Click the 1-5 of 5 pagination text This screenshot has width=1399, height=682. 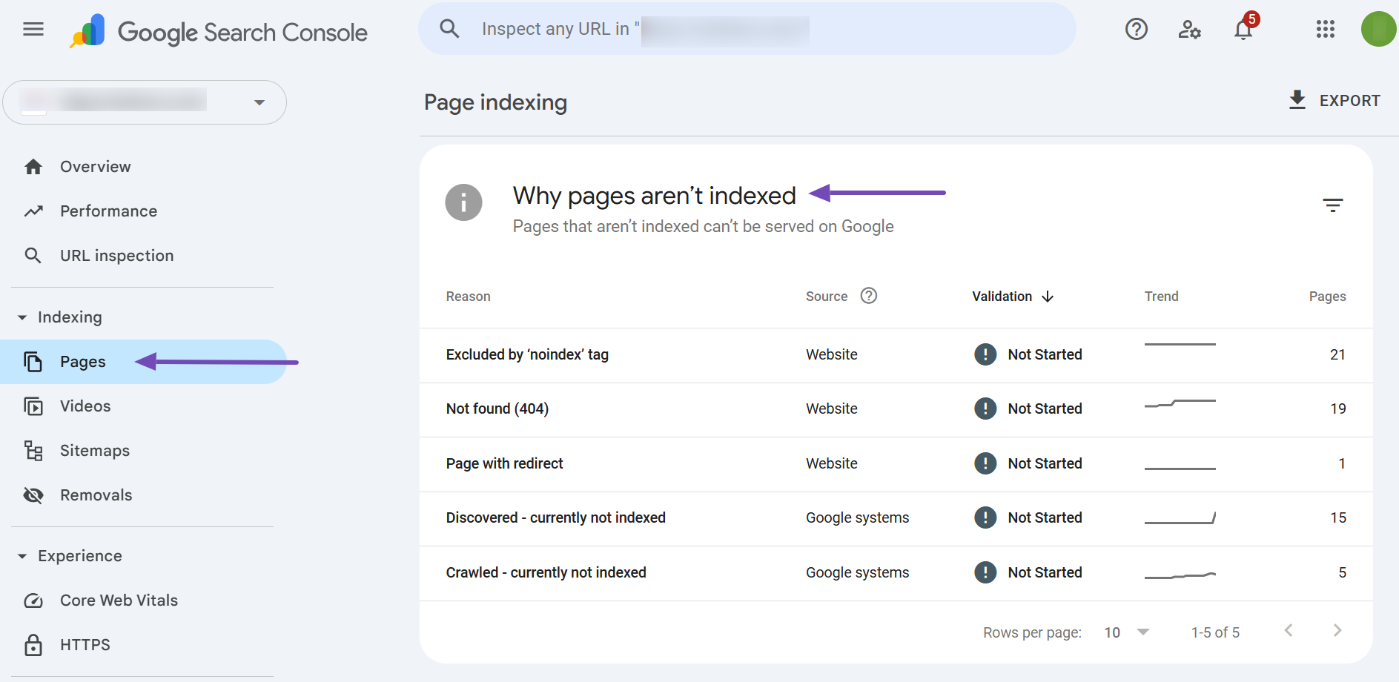(1215, 632)
